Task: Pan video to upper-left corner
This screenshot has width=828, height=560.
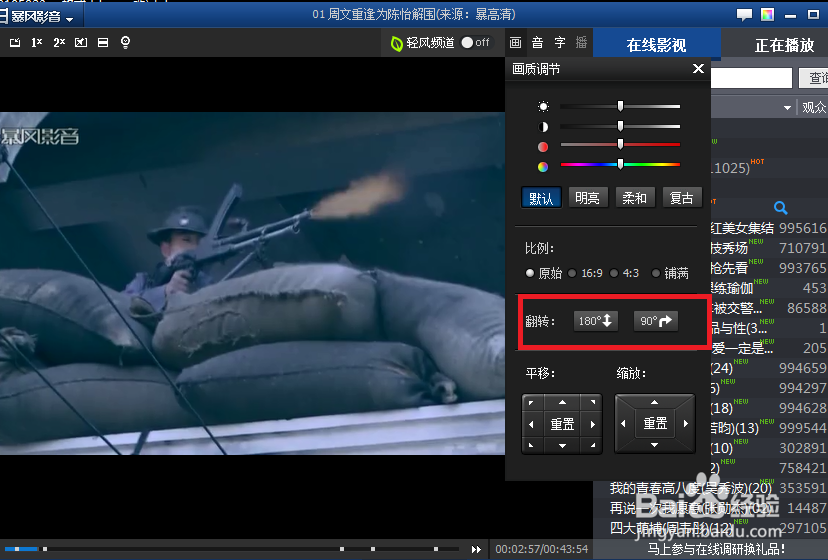Action: [x=531, y=403]
